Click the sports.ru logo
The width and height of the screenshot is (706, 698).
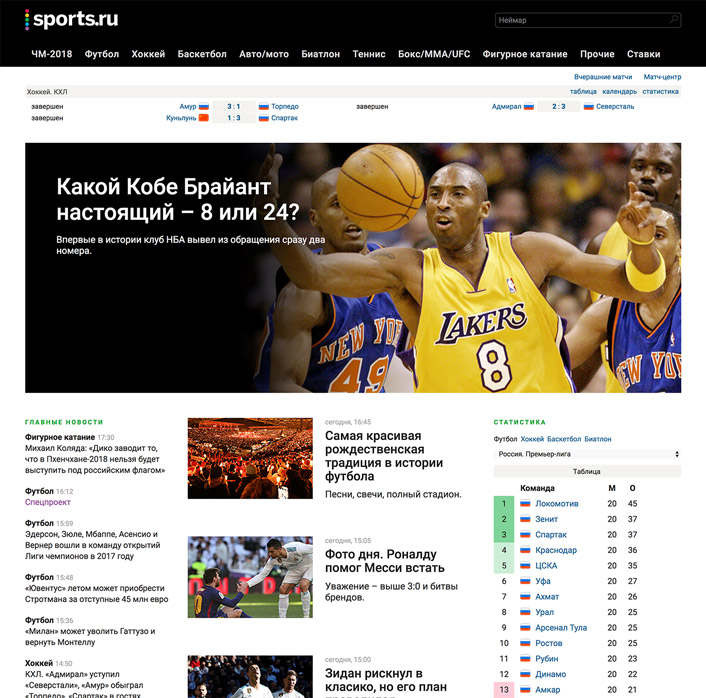click(72, 19)
